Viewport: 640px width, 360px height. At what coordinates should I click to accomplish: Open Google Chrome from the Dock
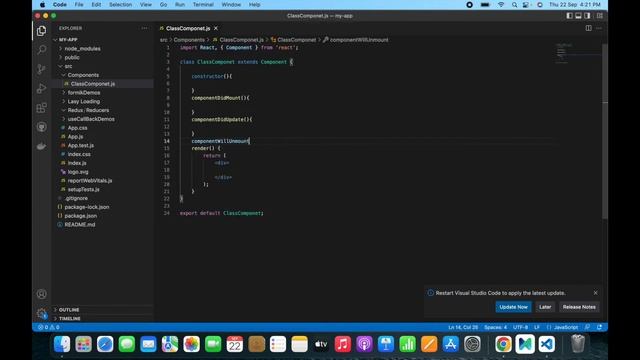pyautogui.click(x=503, y=344)
